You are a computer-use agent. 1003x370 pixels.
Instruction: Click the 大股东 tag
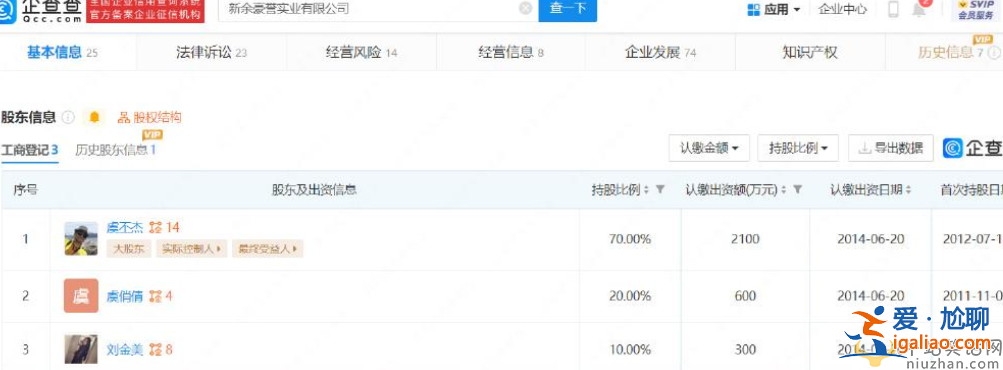tap(129, 249)
